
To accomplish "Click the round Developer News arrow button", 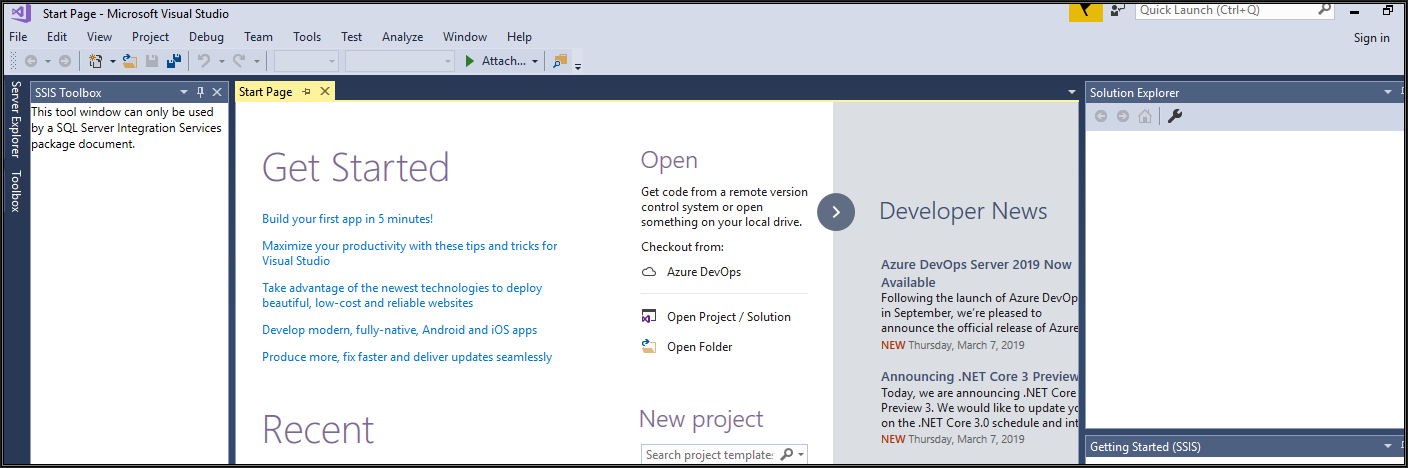I will [x=836, y=212].
